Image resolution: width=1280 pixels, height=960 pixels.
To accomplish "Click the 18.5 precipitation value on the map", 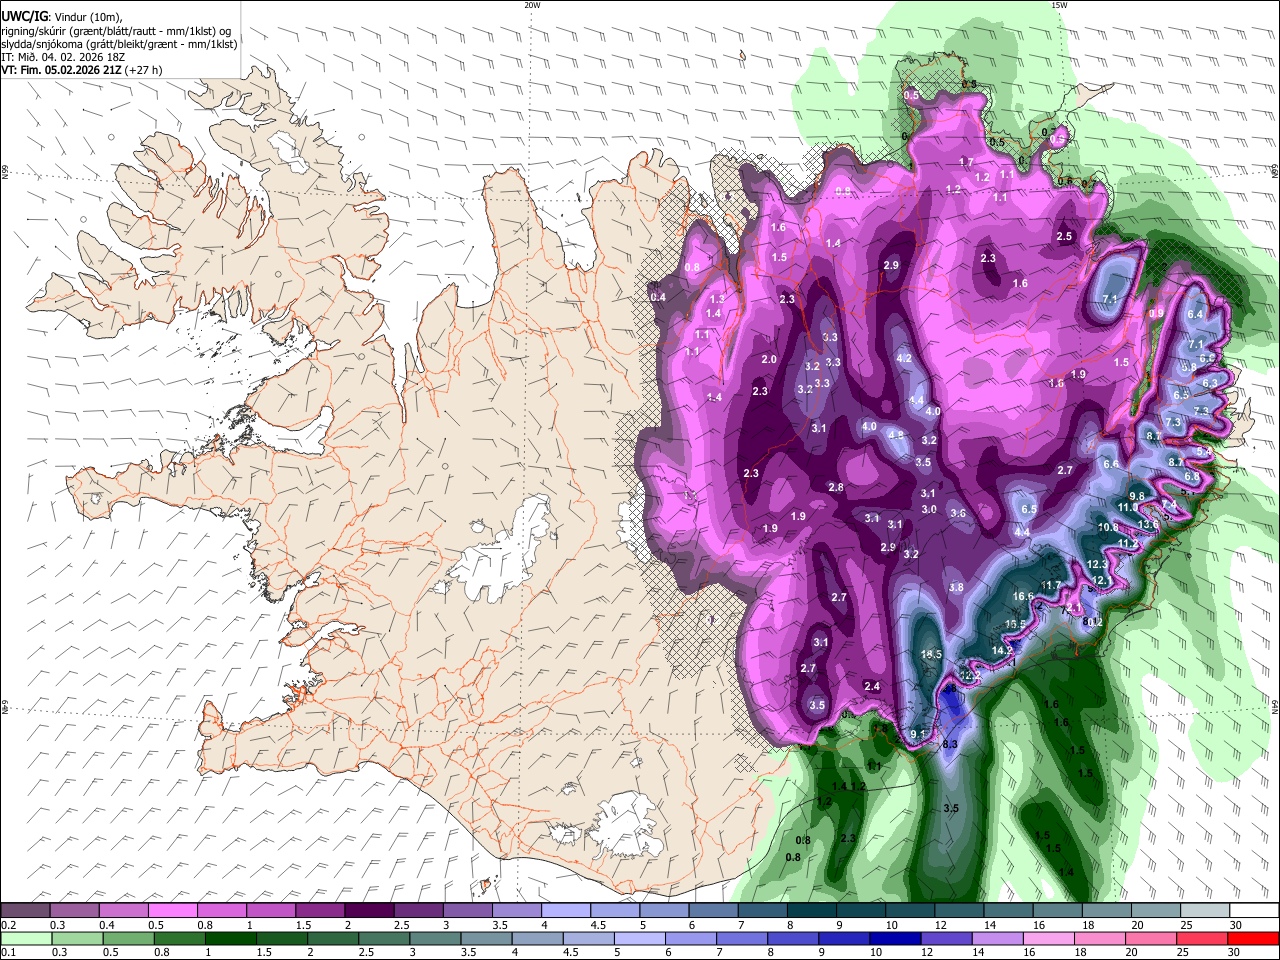I will tap(931, 655).
